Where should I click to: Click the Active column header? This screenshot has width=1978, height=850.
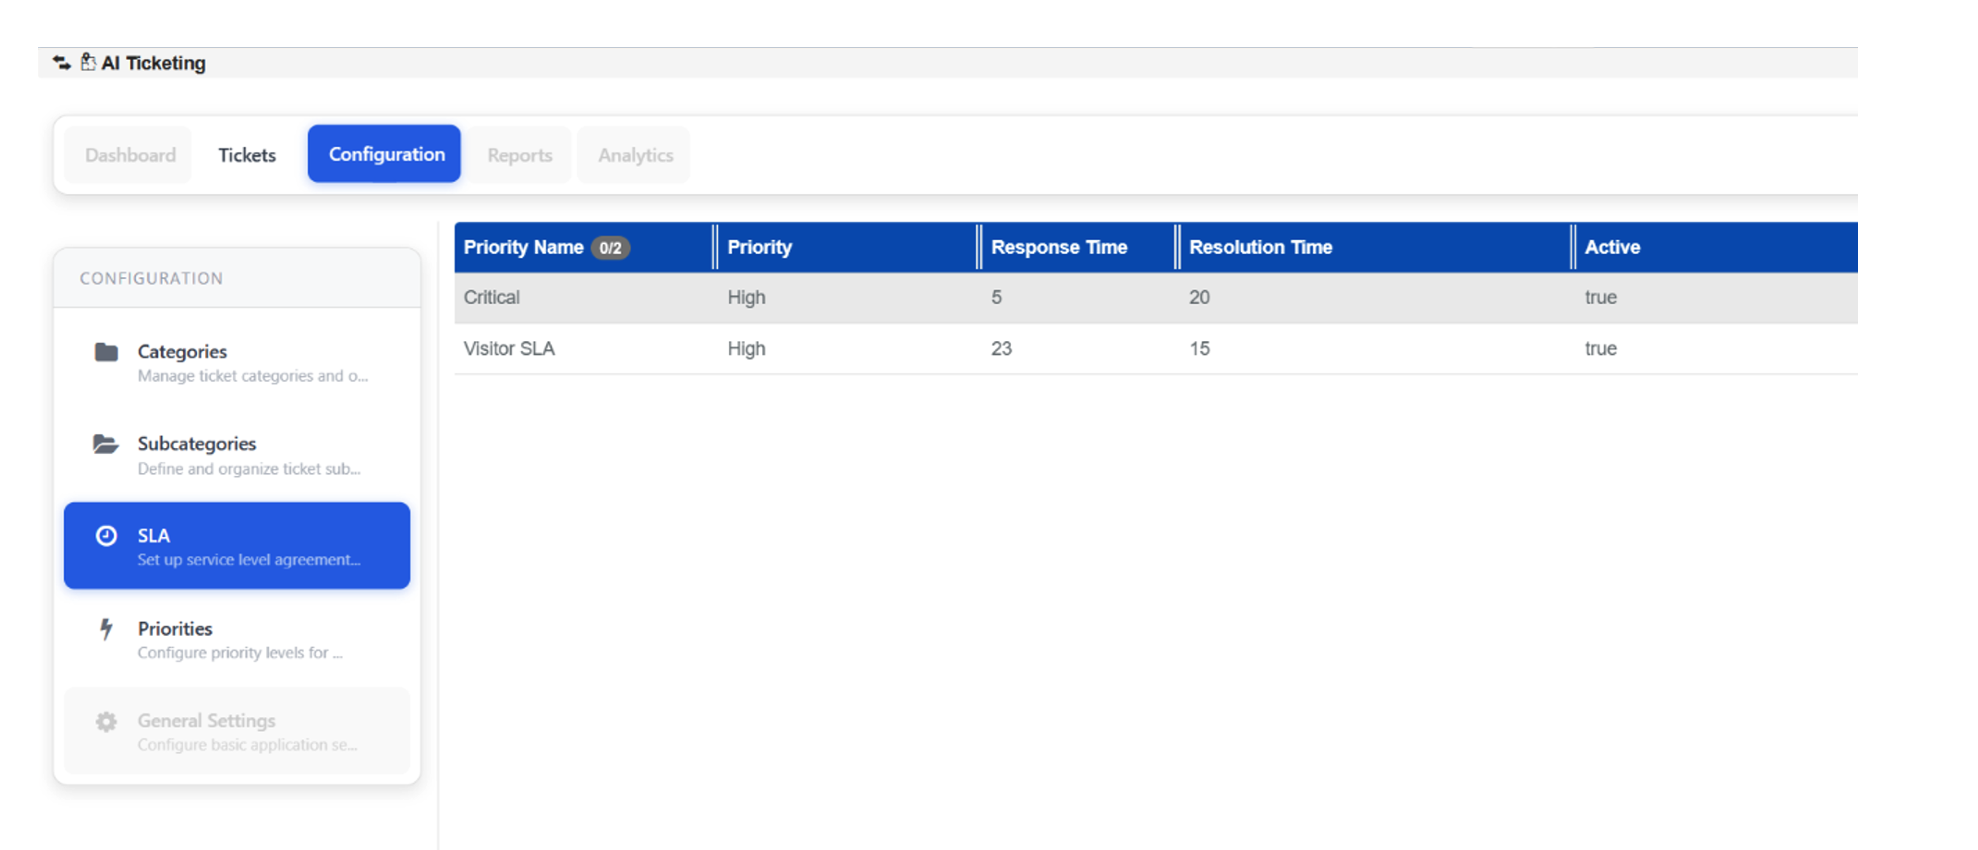[x=1612, y=247]
